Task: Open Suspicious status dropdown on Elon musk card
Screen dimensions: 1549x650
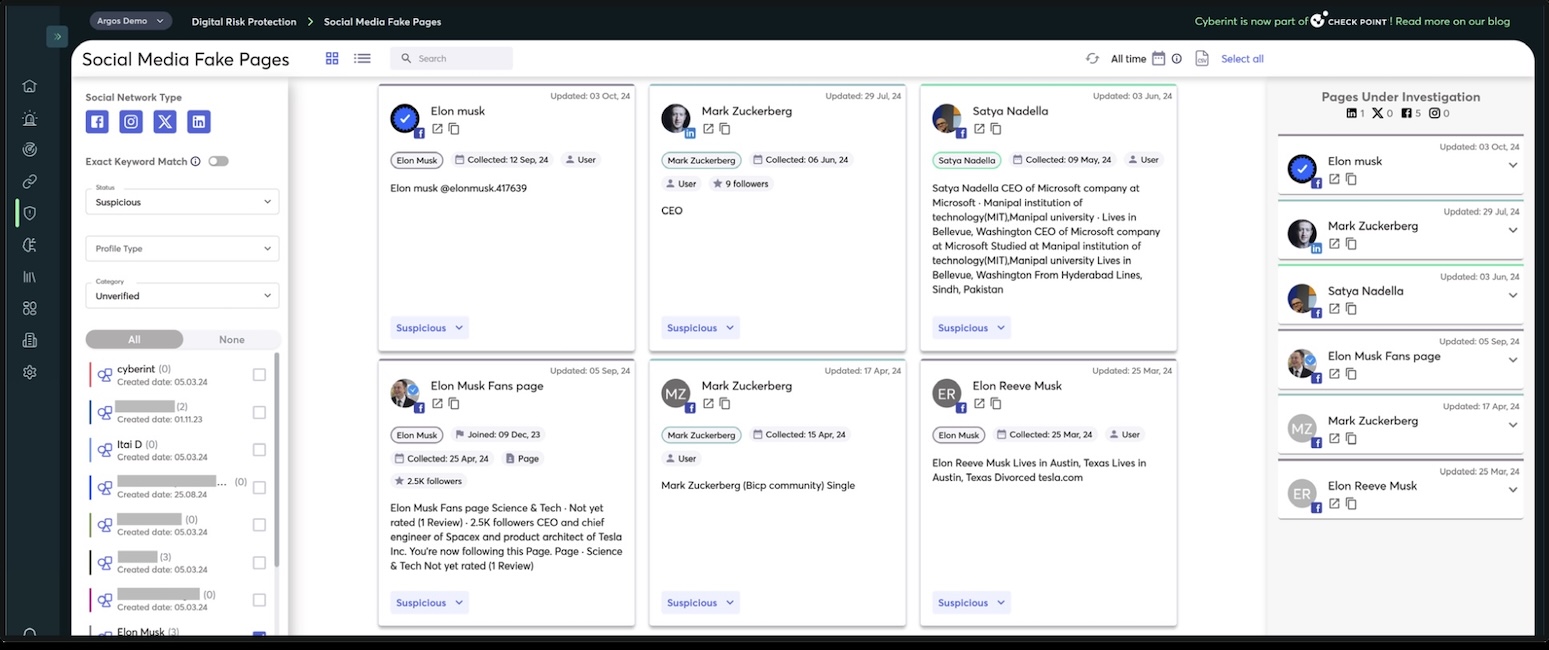Action: 429,328
